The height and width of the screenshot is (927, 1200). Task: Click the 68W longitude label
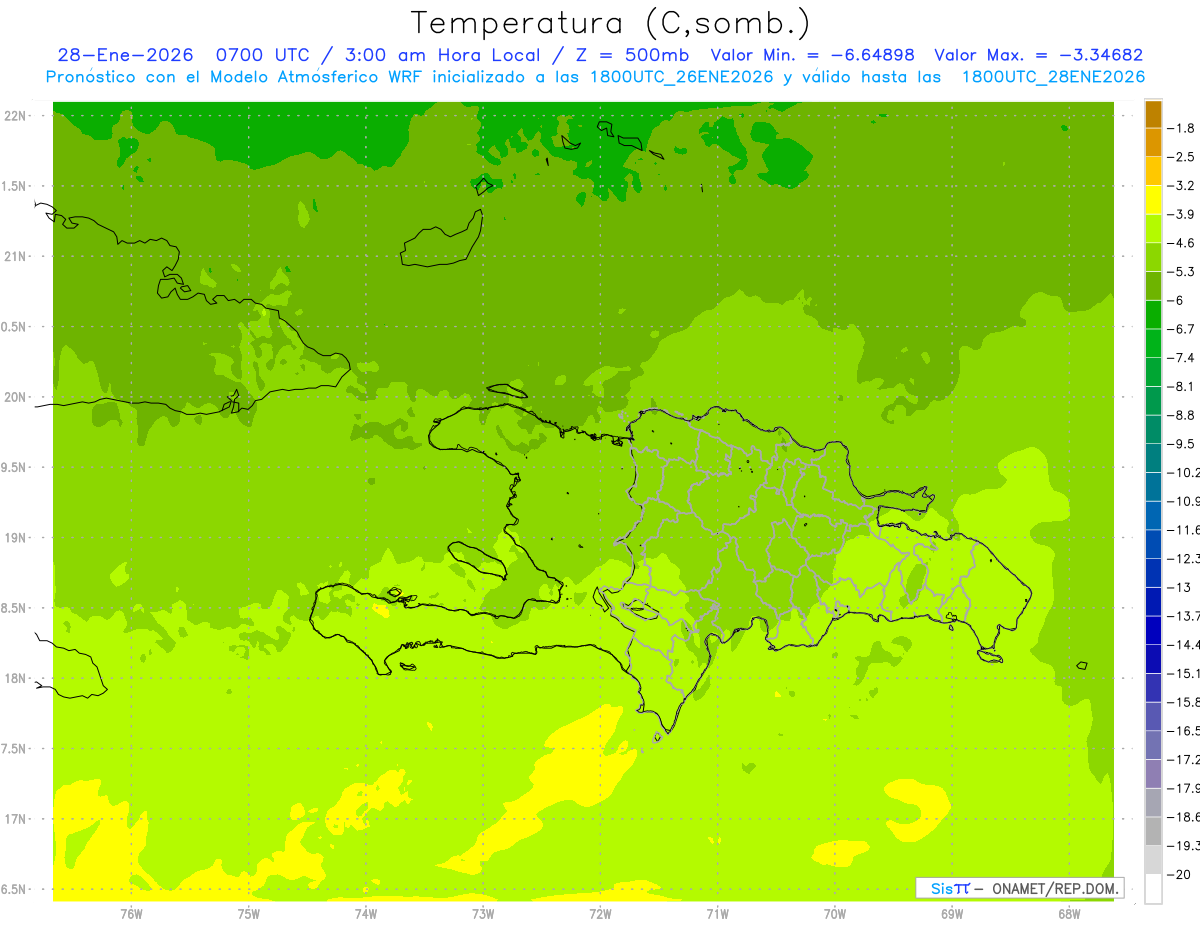pyautogui.click(x=1069, y=913)
